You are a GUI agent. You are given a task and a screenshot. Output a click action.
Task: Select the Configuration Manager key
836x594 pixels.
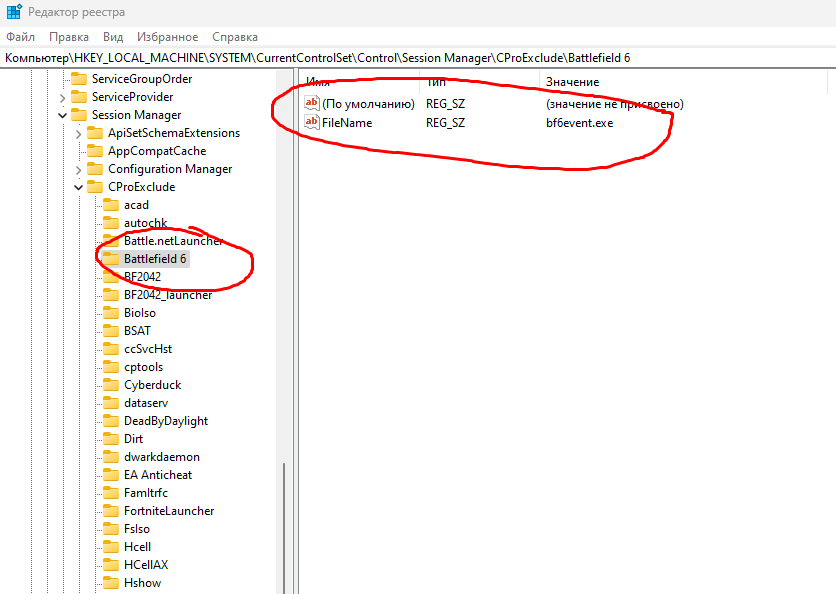[x=170, y=169]
